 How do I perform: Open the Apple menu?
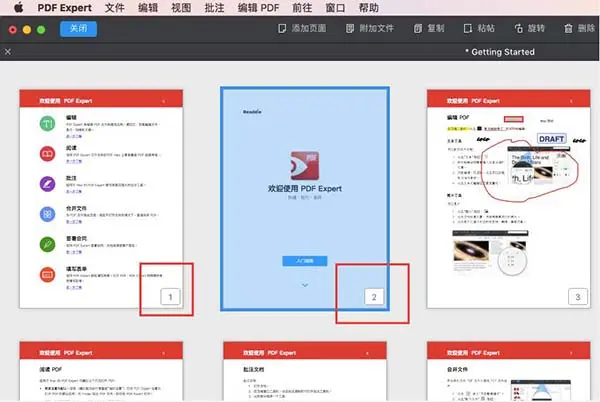(x=18, y=8)
